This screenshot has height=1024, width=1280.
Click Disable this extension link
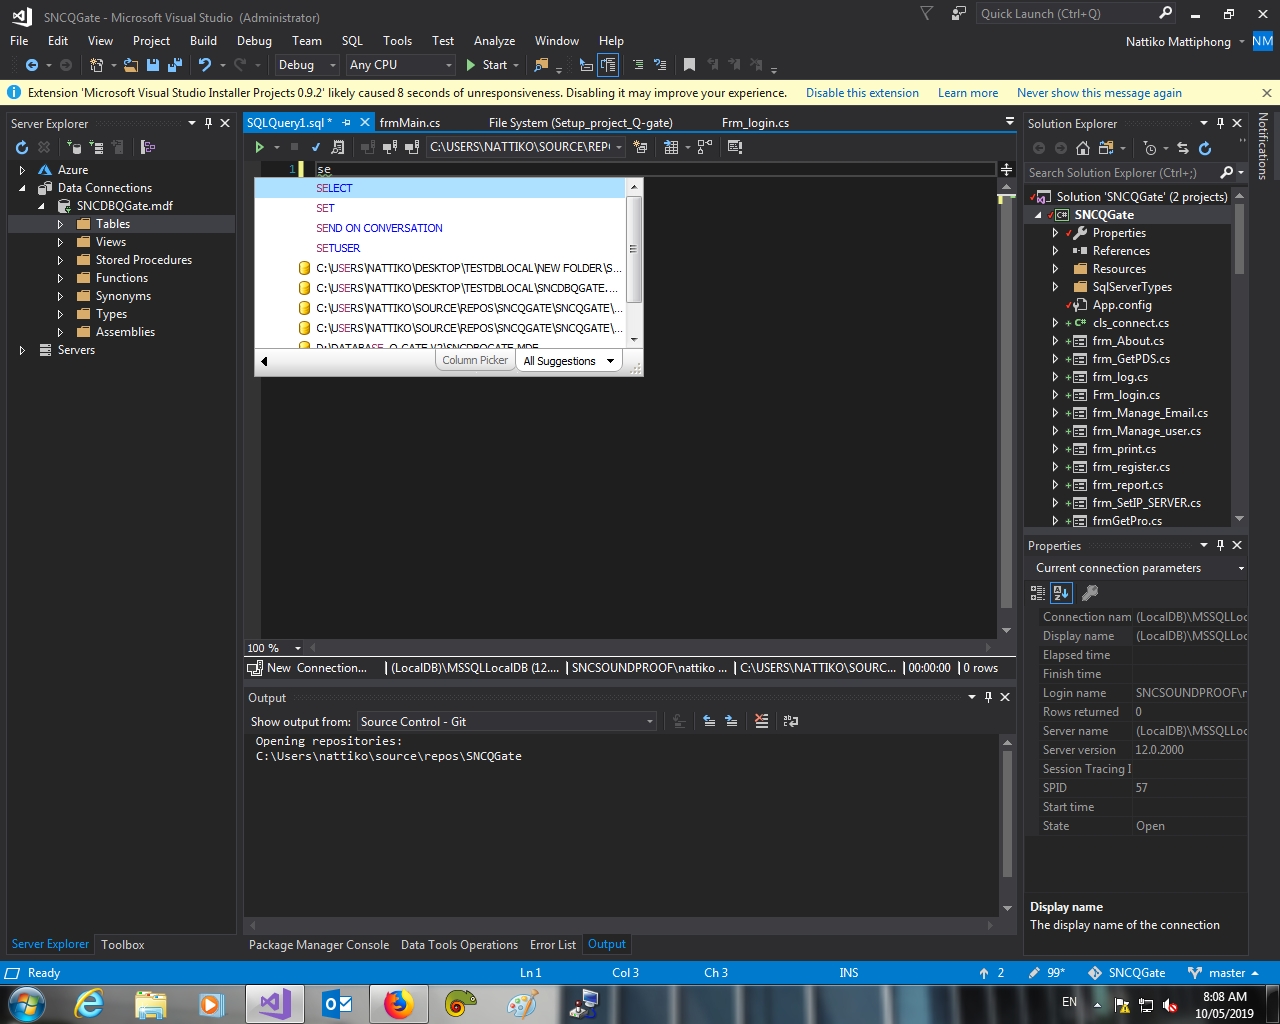pos(862,93)
